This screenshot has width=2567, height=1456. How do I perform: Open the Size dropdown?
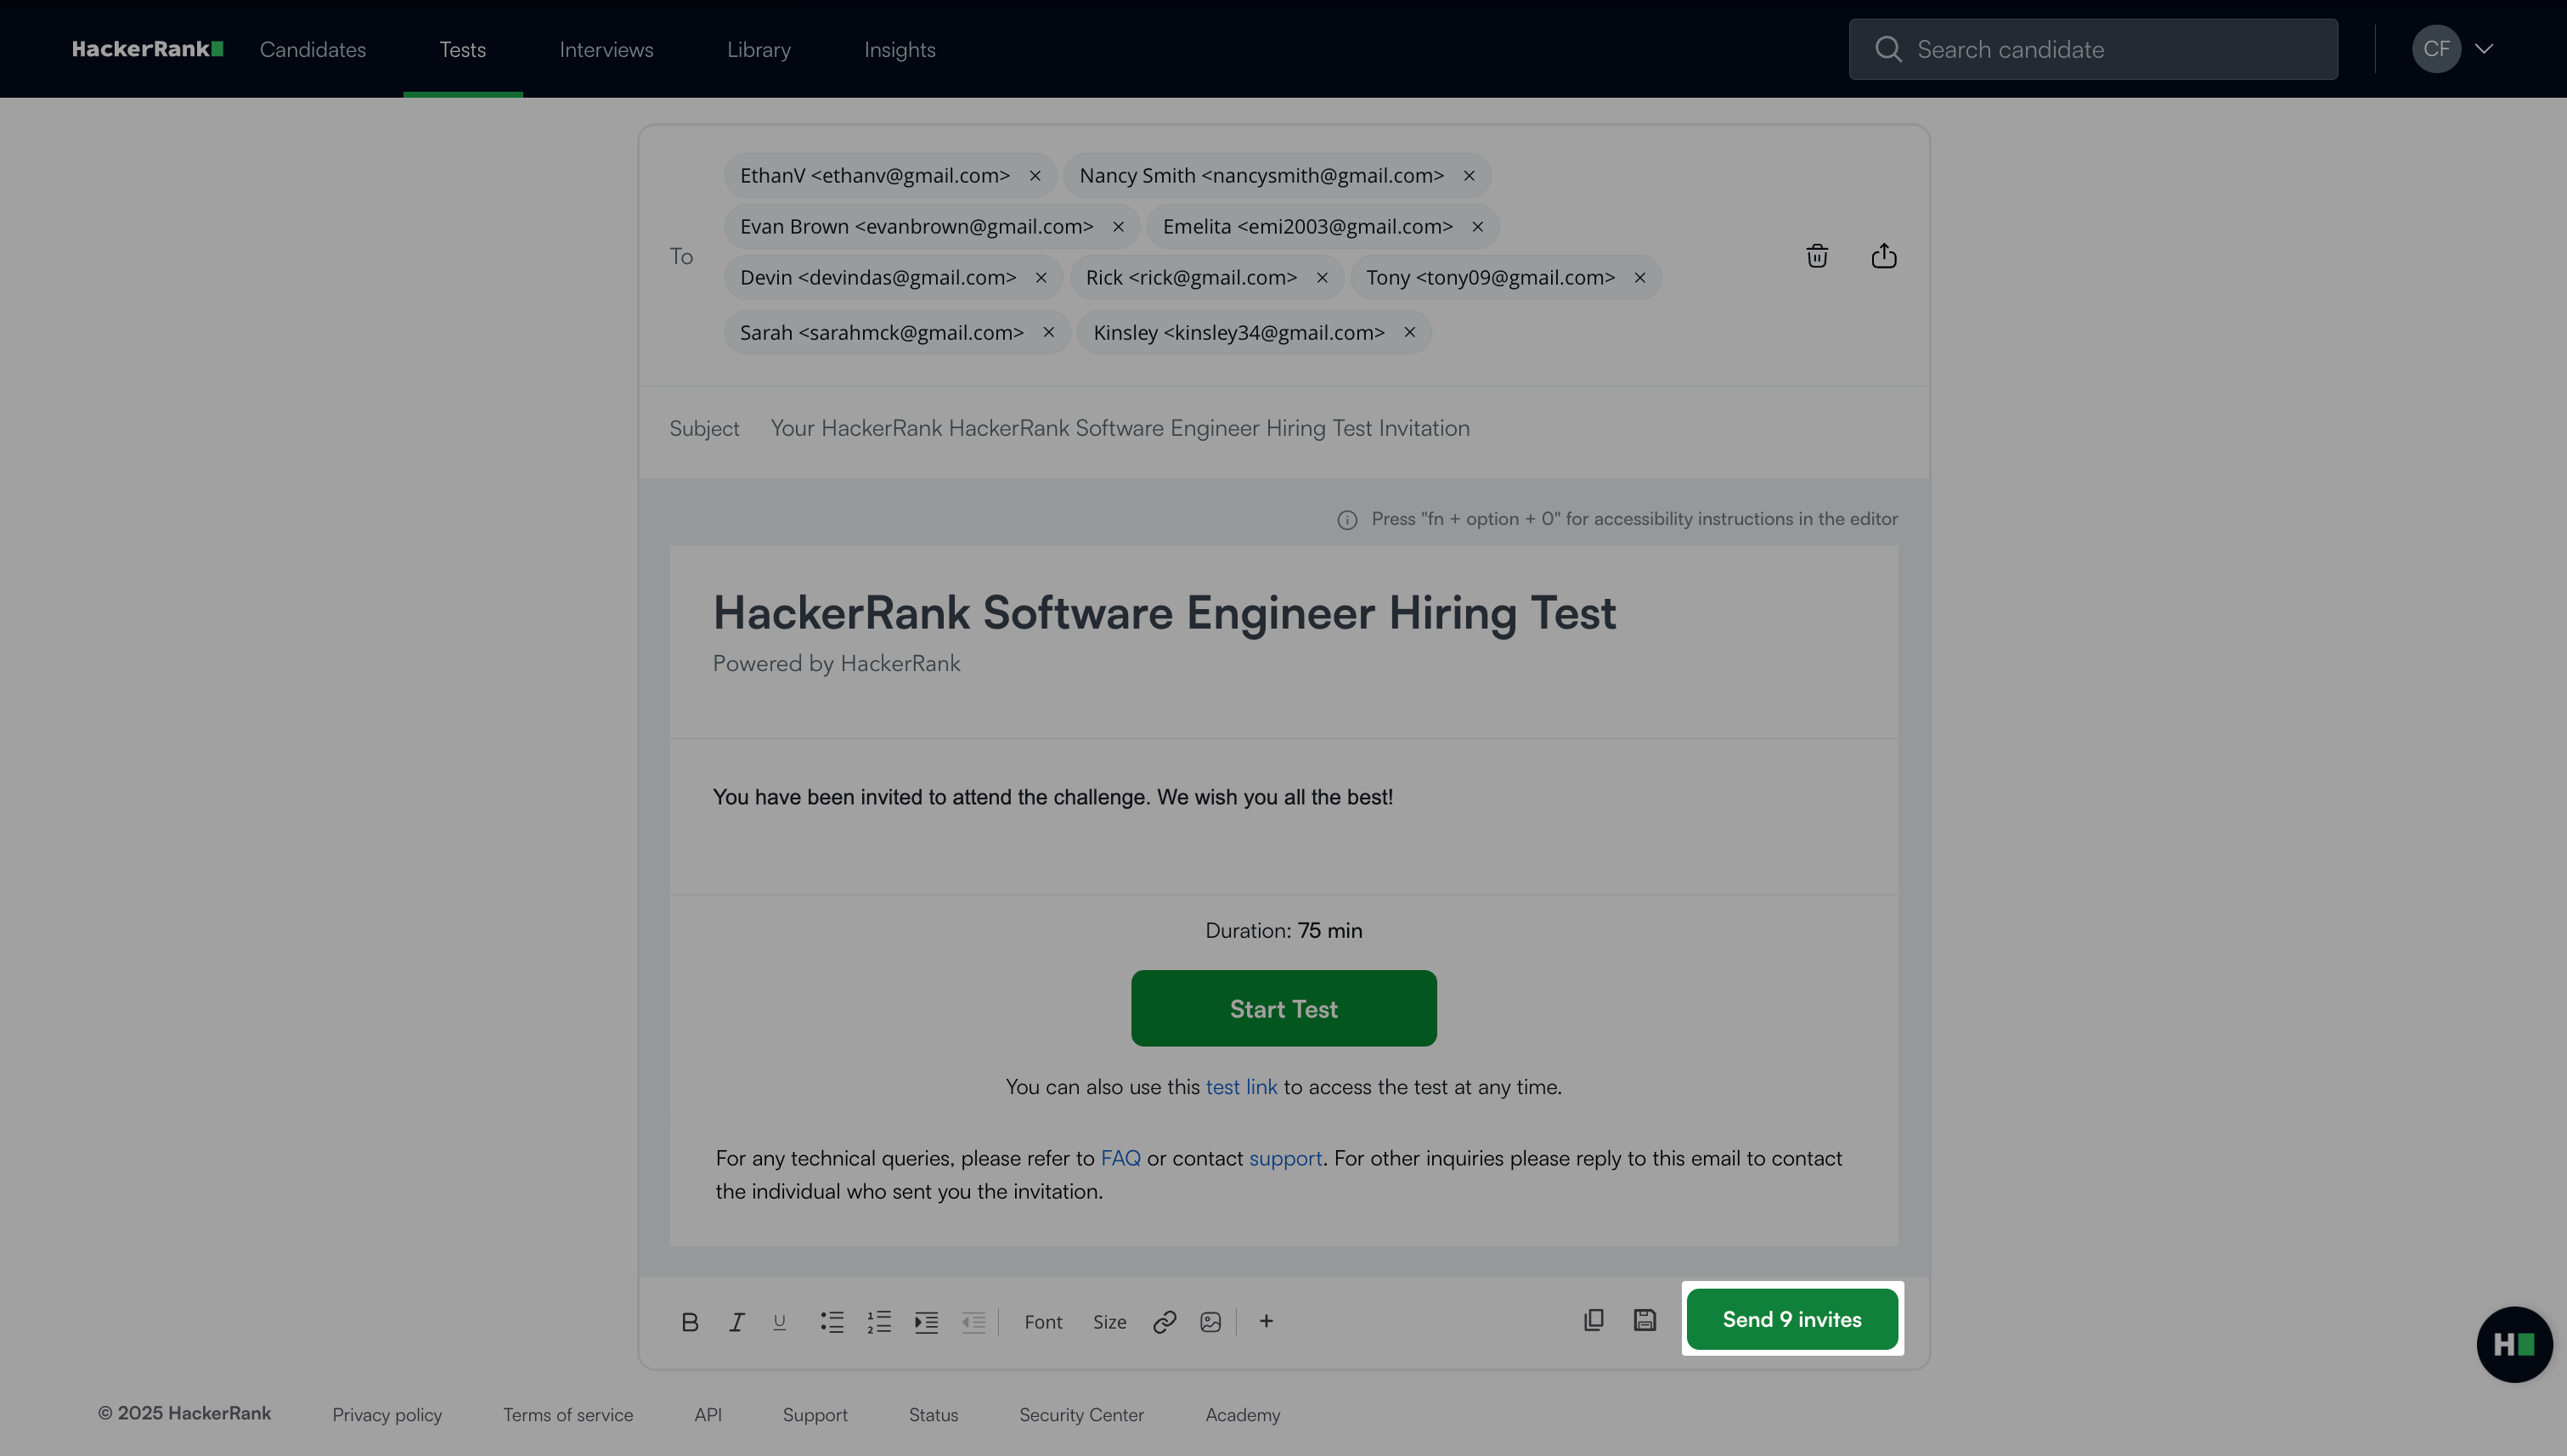[1109, 1322]
